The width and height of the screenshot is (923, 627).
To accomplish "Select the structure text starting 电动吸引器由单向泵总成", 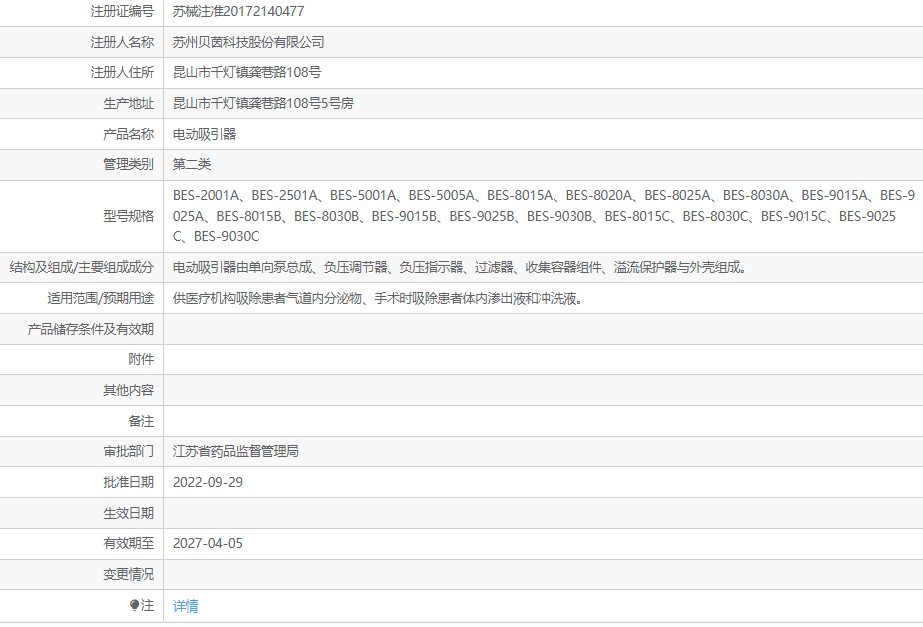I will point(460,268).
